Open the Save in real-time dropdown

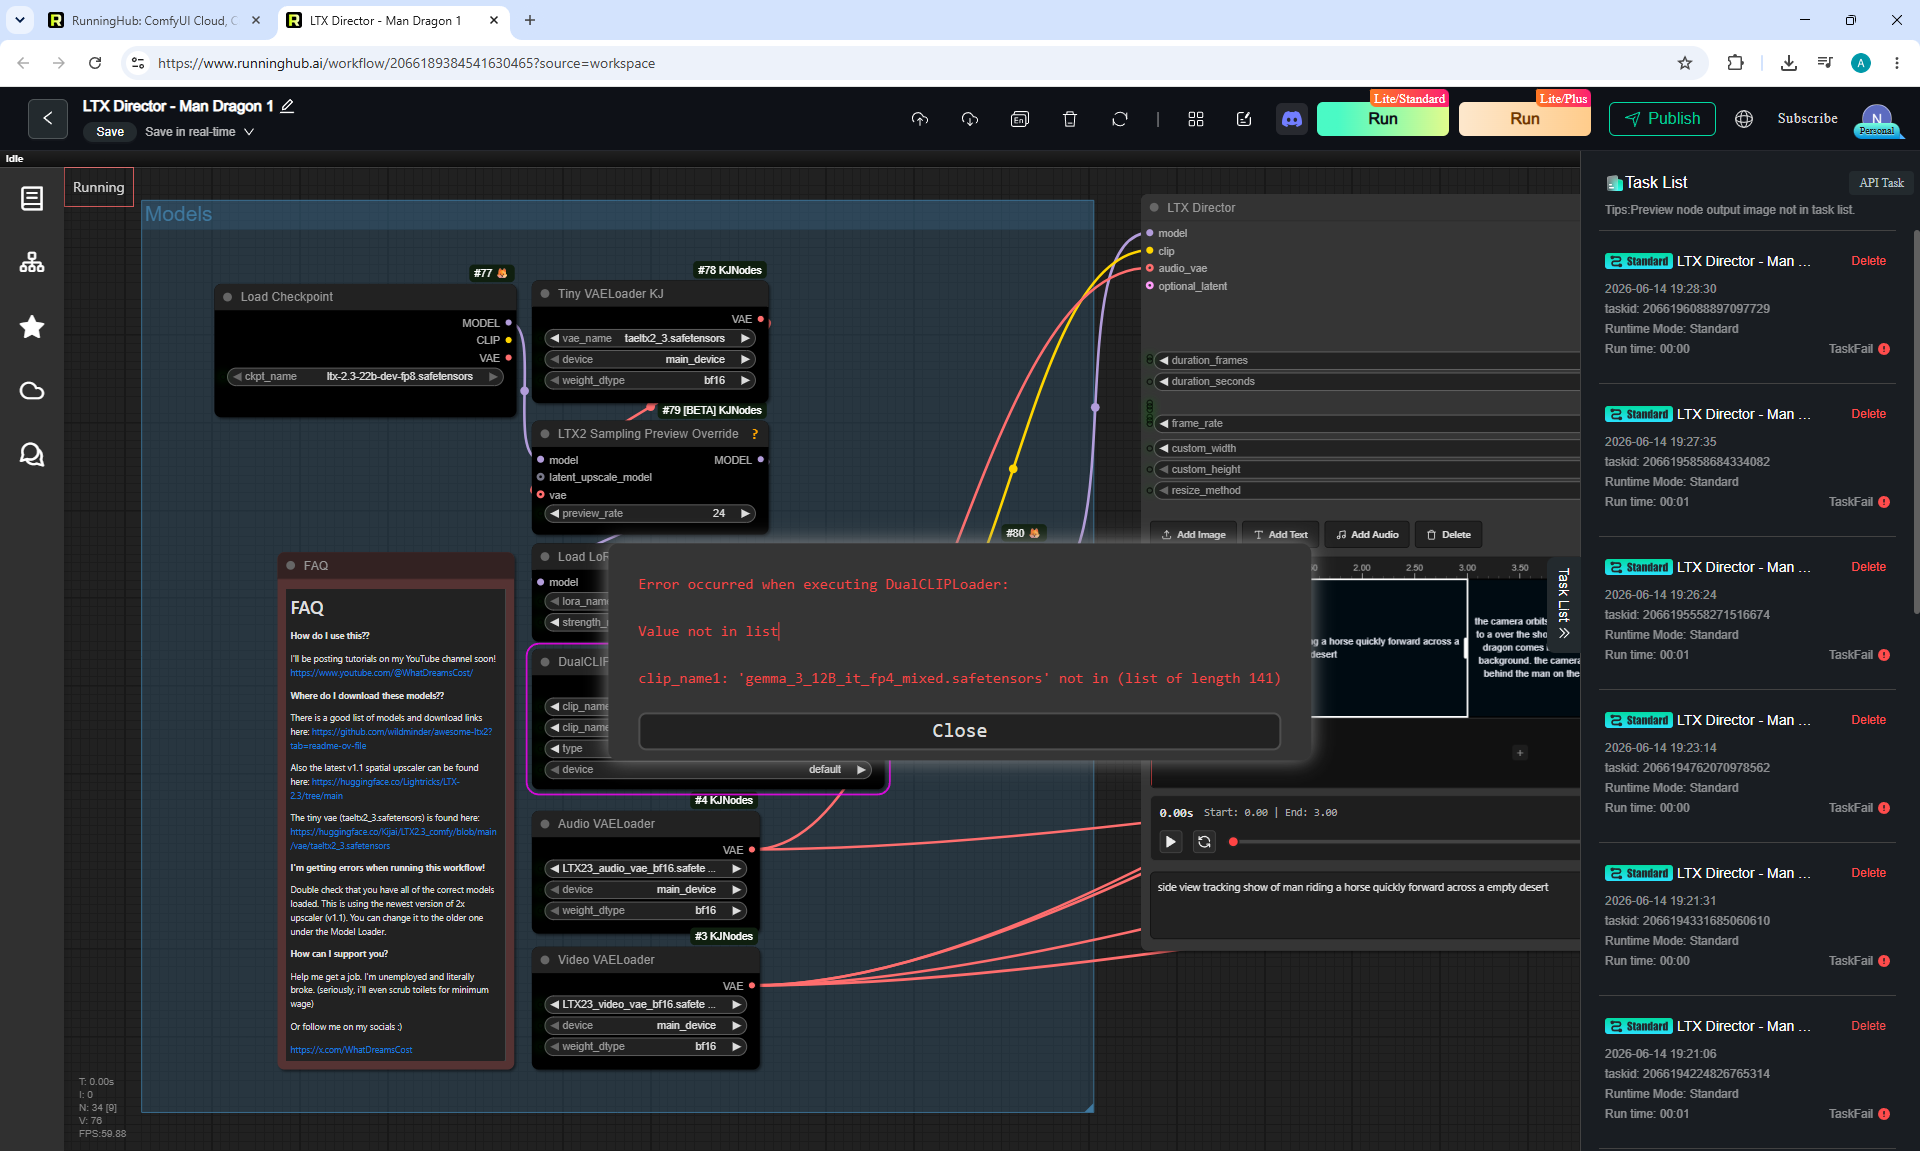click(x=200, y=132)
